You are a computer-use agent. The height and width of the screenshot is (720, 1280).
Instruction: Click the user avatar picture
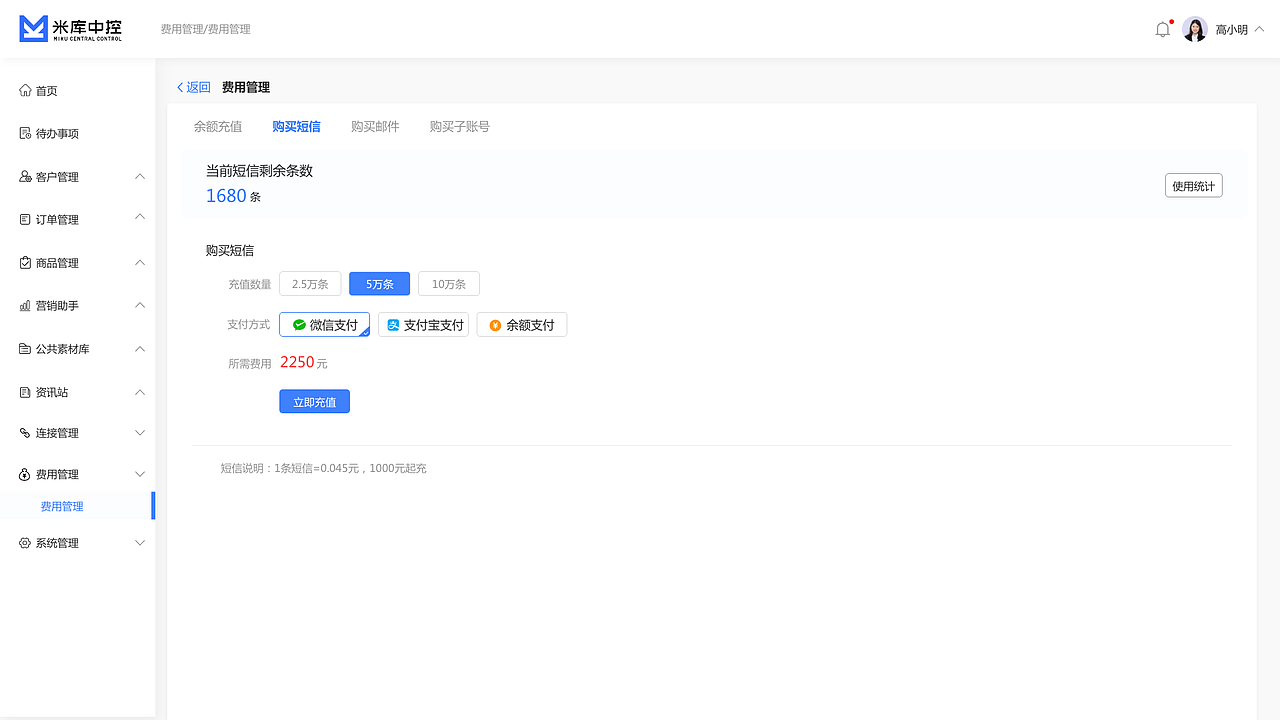pos(1194,29)
